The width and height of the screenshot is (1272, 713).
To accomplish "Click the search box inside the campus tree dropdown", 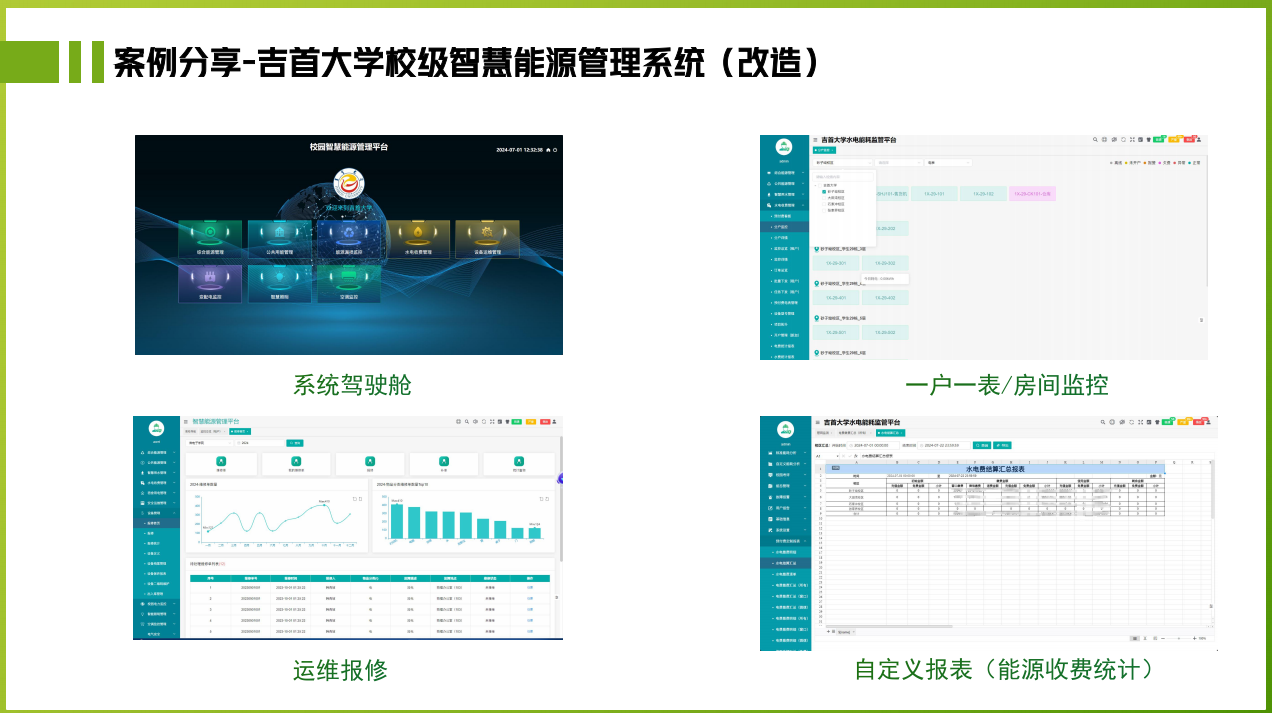I will point(843,177).
